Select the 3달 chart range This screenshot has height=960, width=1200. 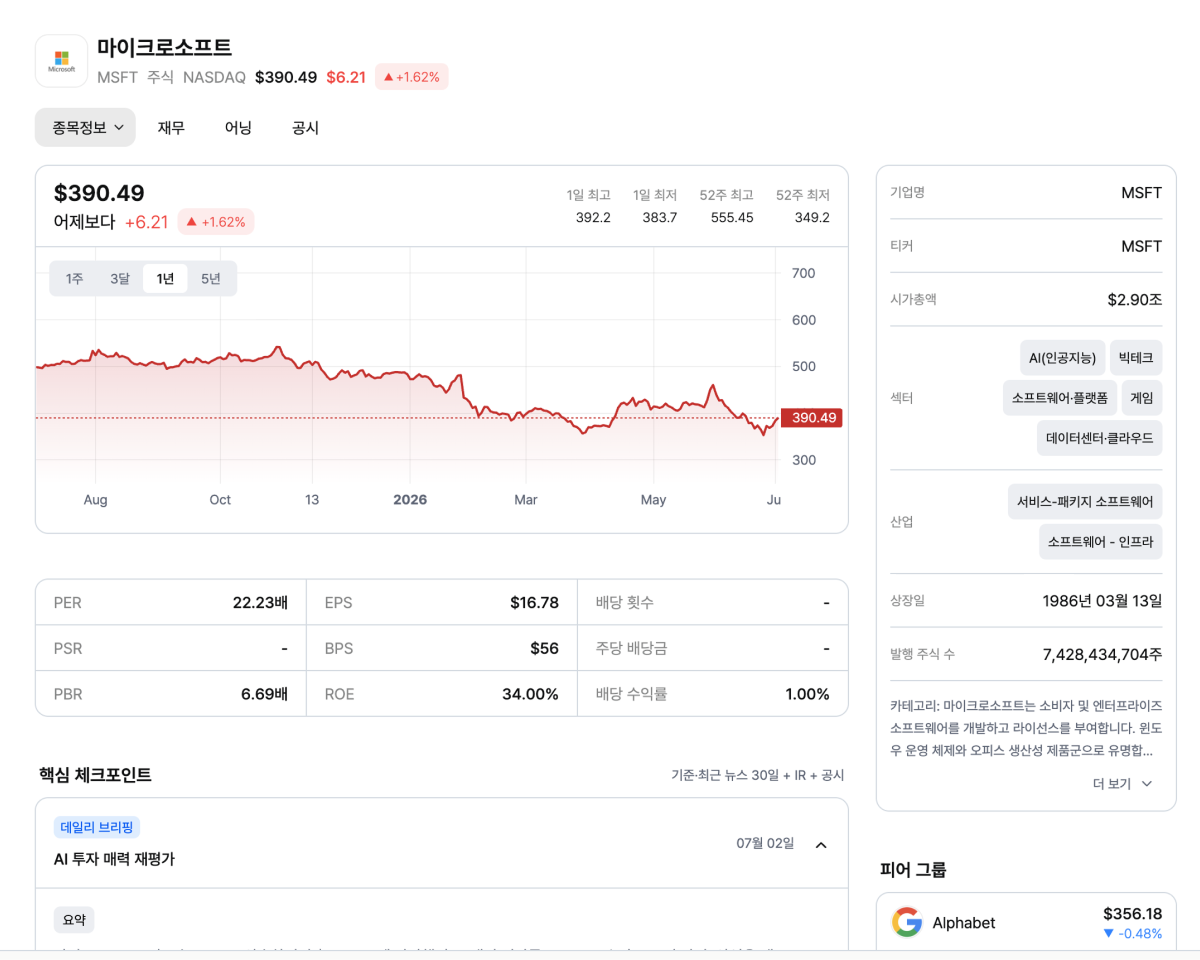[x=120, y=279]
